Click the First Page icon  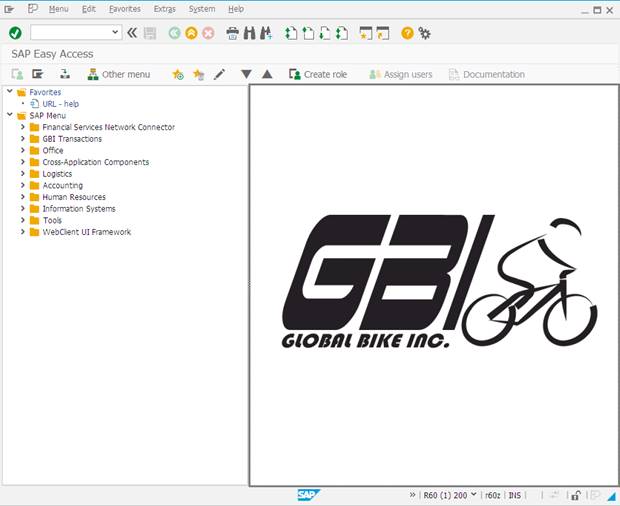[x=291, y=33]
